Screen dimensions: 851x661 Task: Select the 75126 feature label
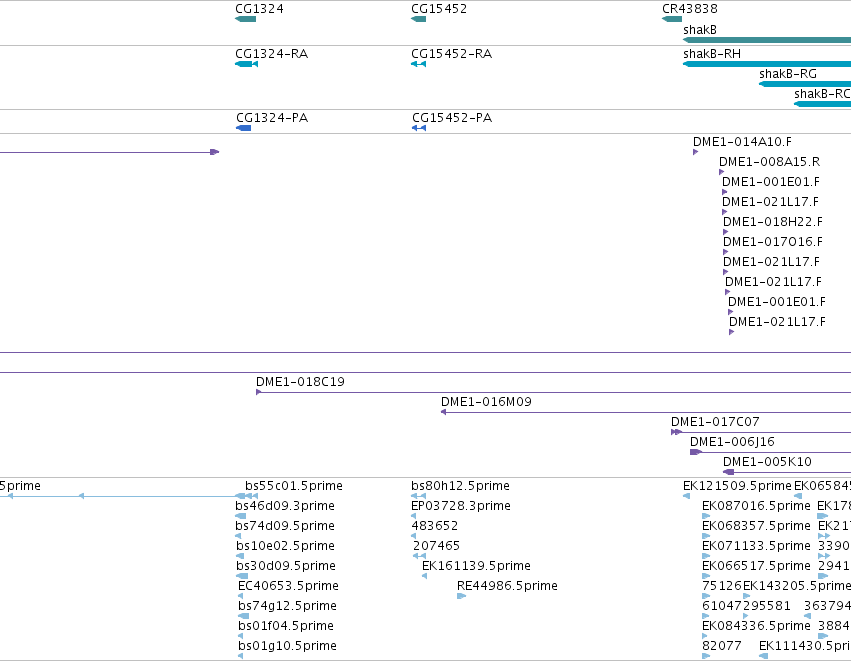tap(722, 587)
